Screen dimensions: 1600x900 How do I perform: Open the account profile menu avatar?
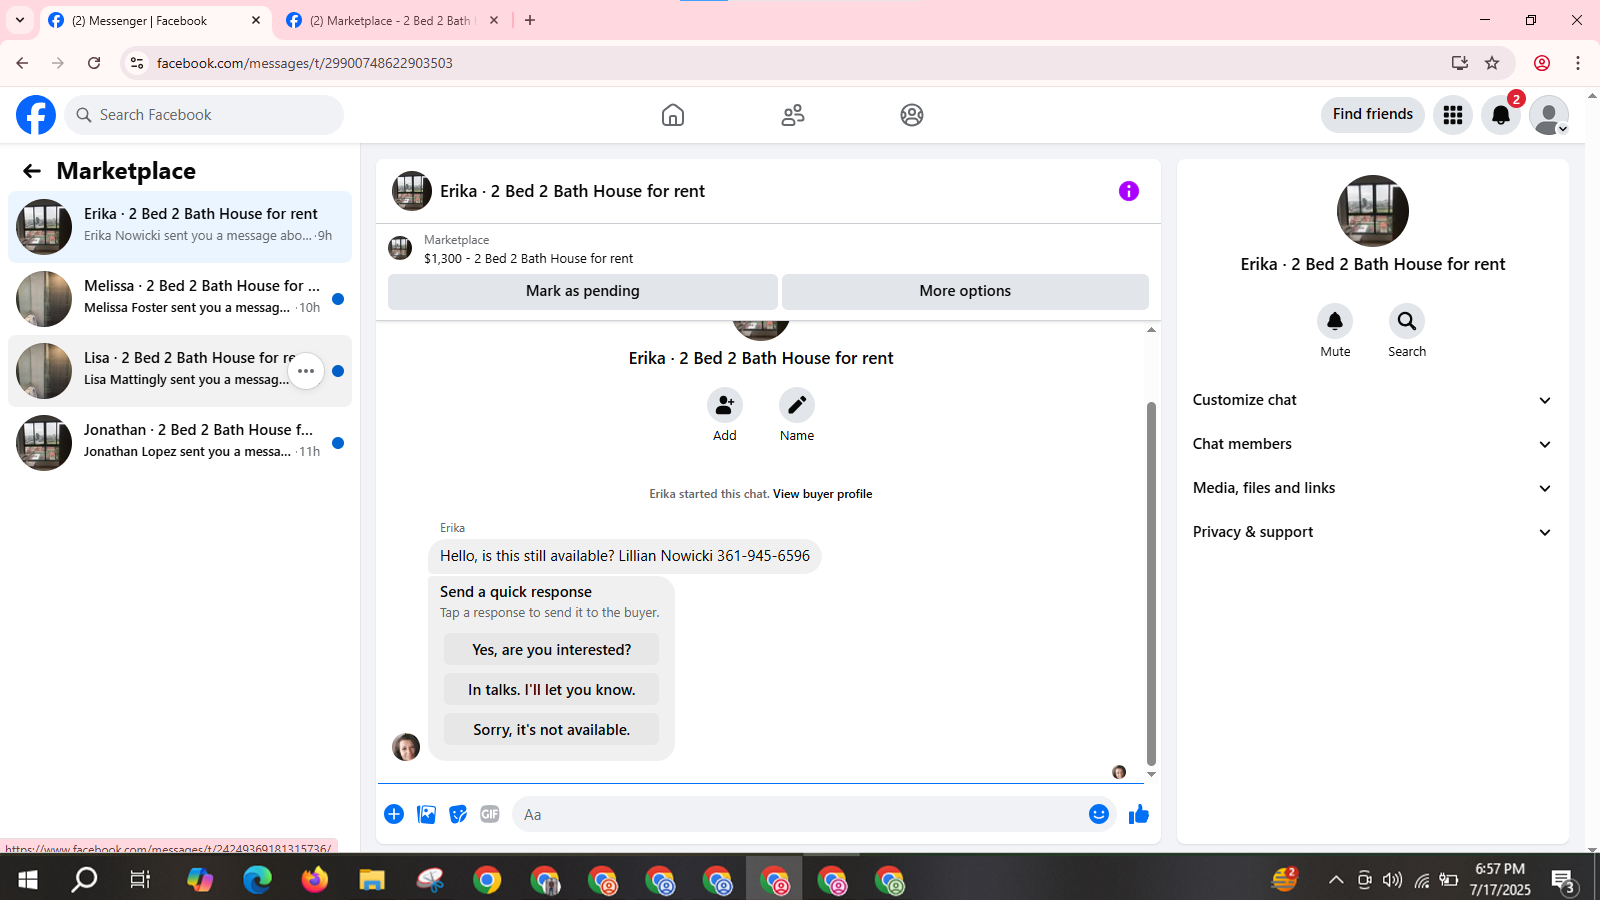(1549, 115)
